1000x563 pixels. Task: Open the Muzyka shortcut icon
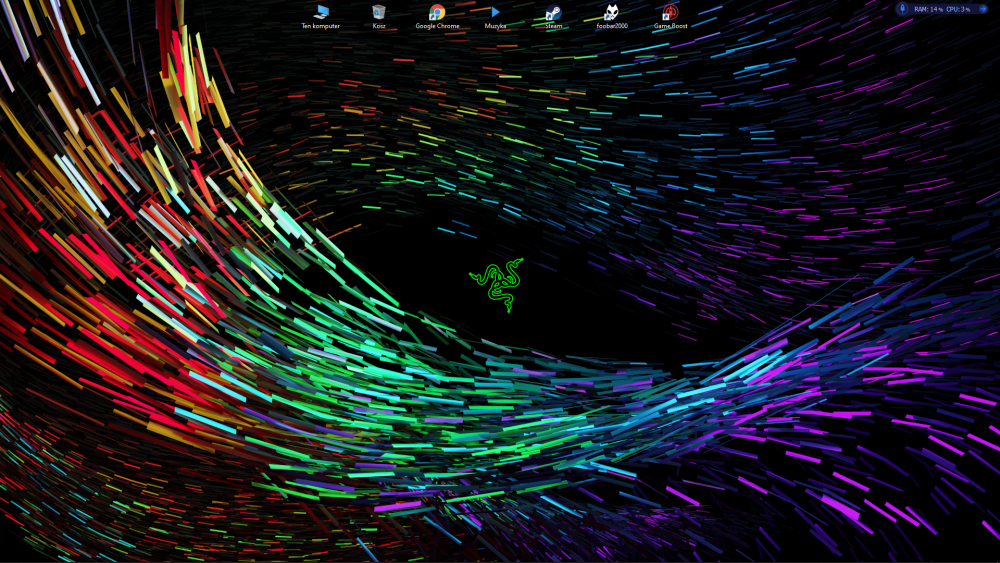click(496, 17)
